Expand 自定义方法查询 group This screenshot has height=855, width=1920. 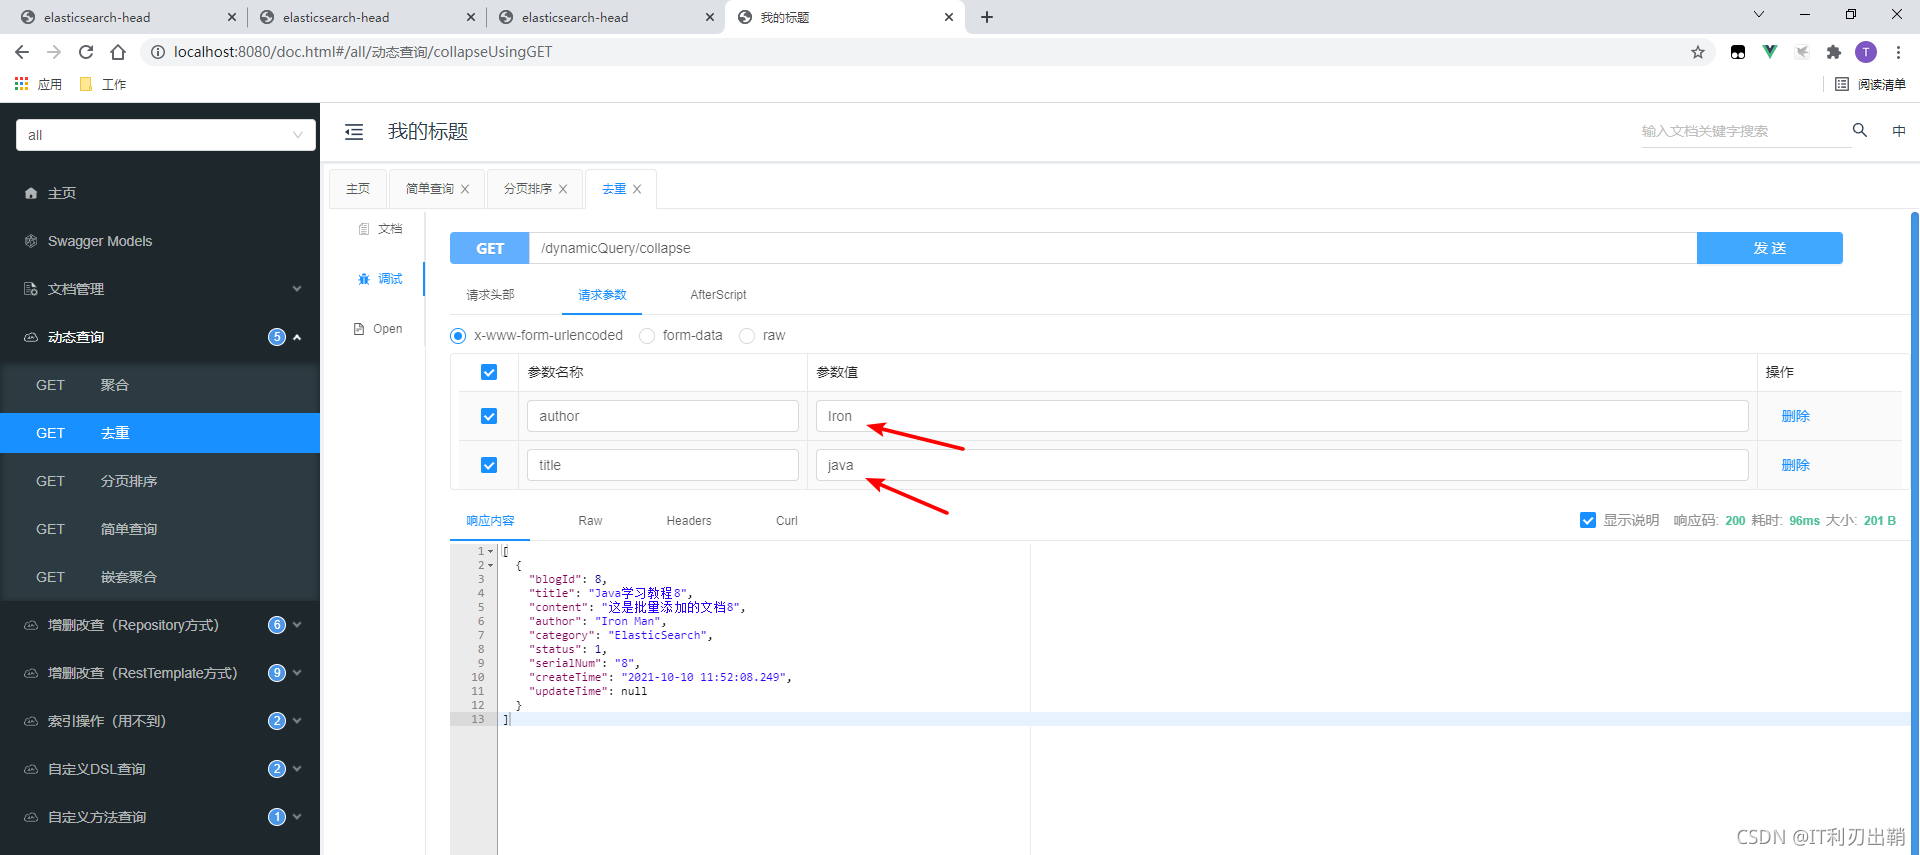(x=297, y=817)
